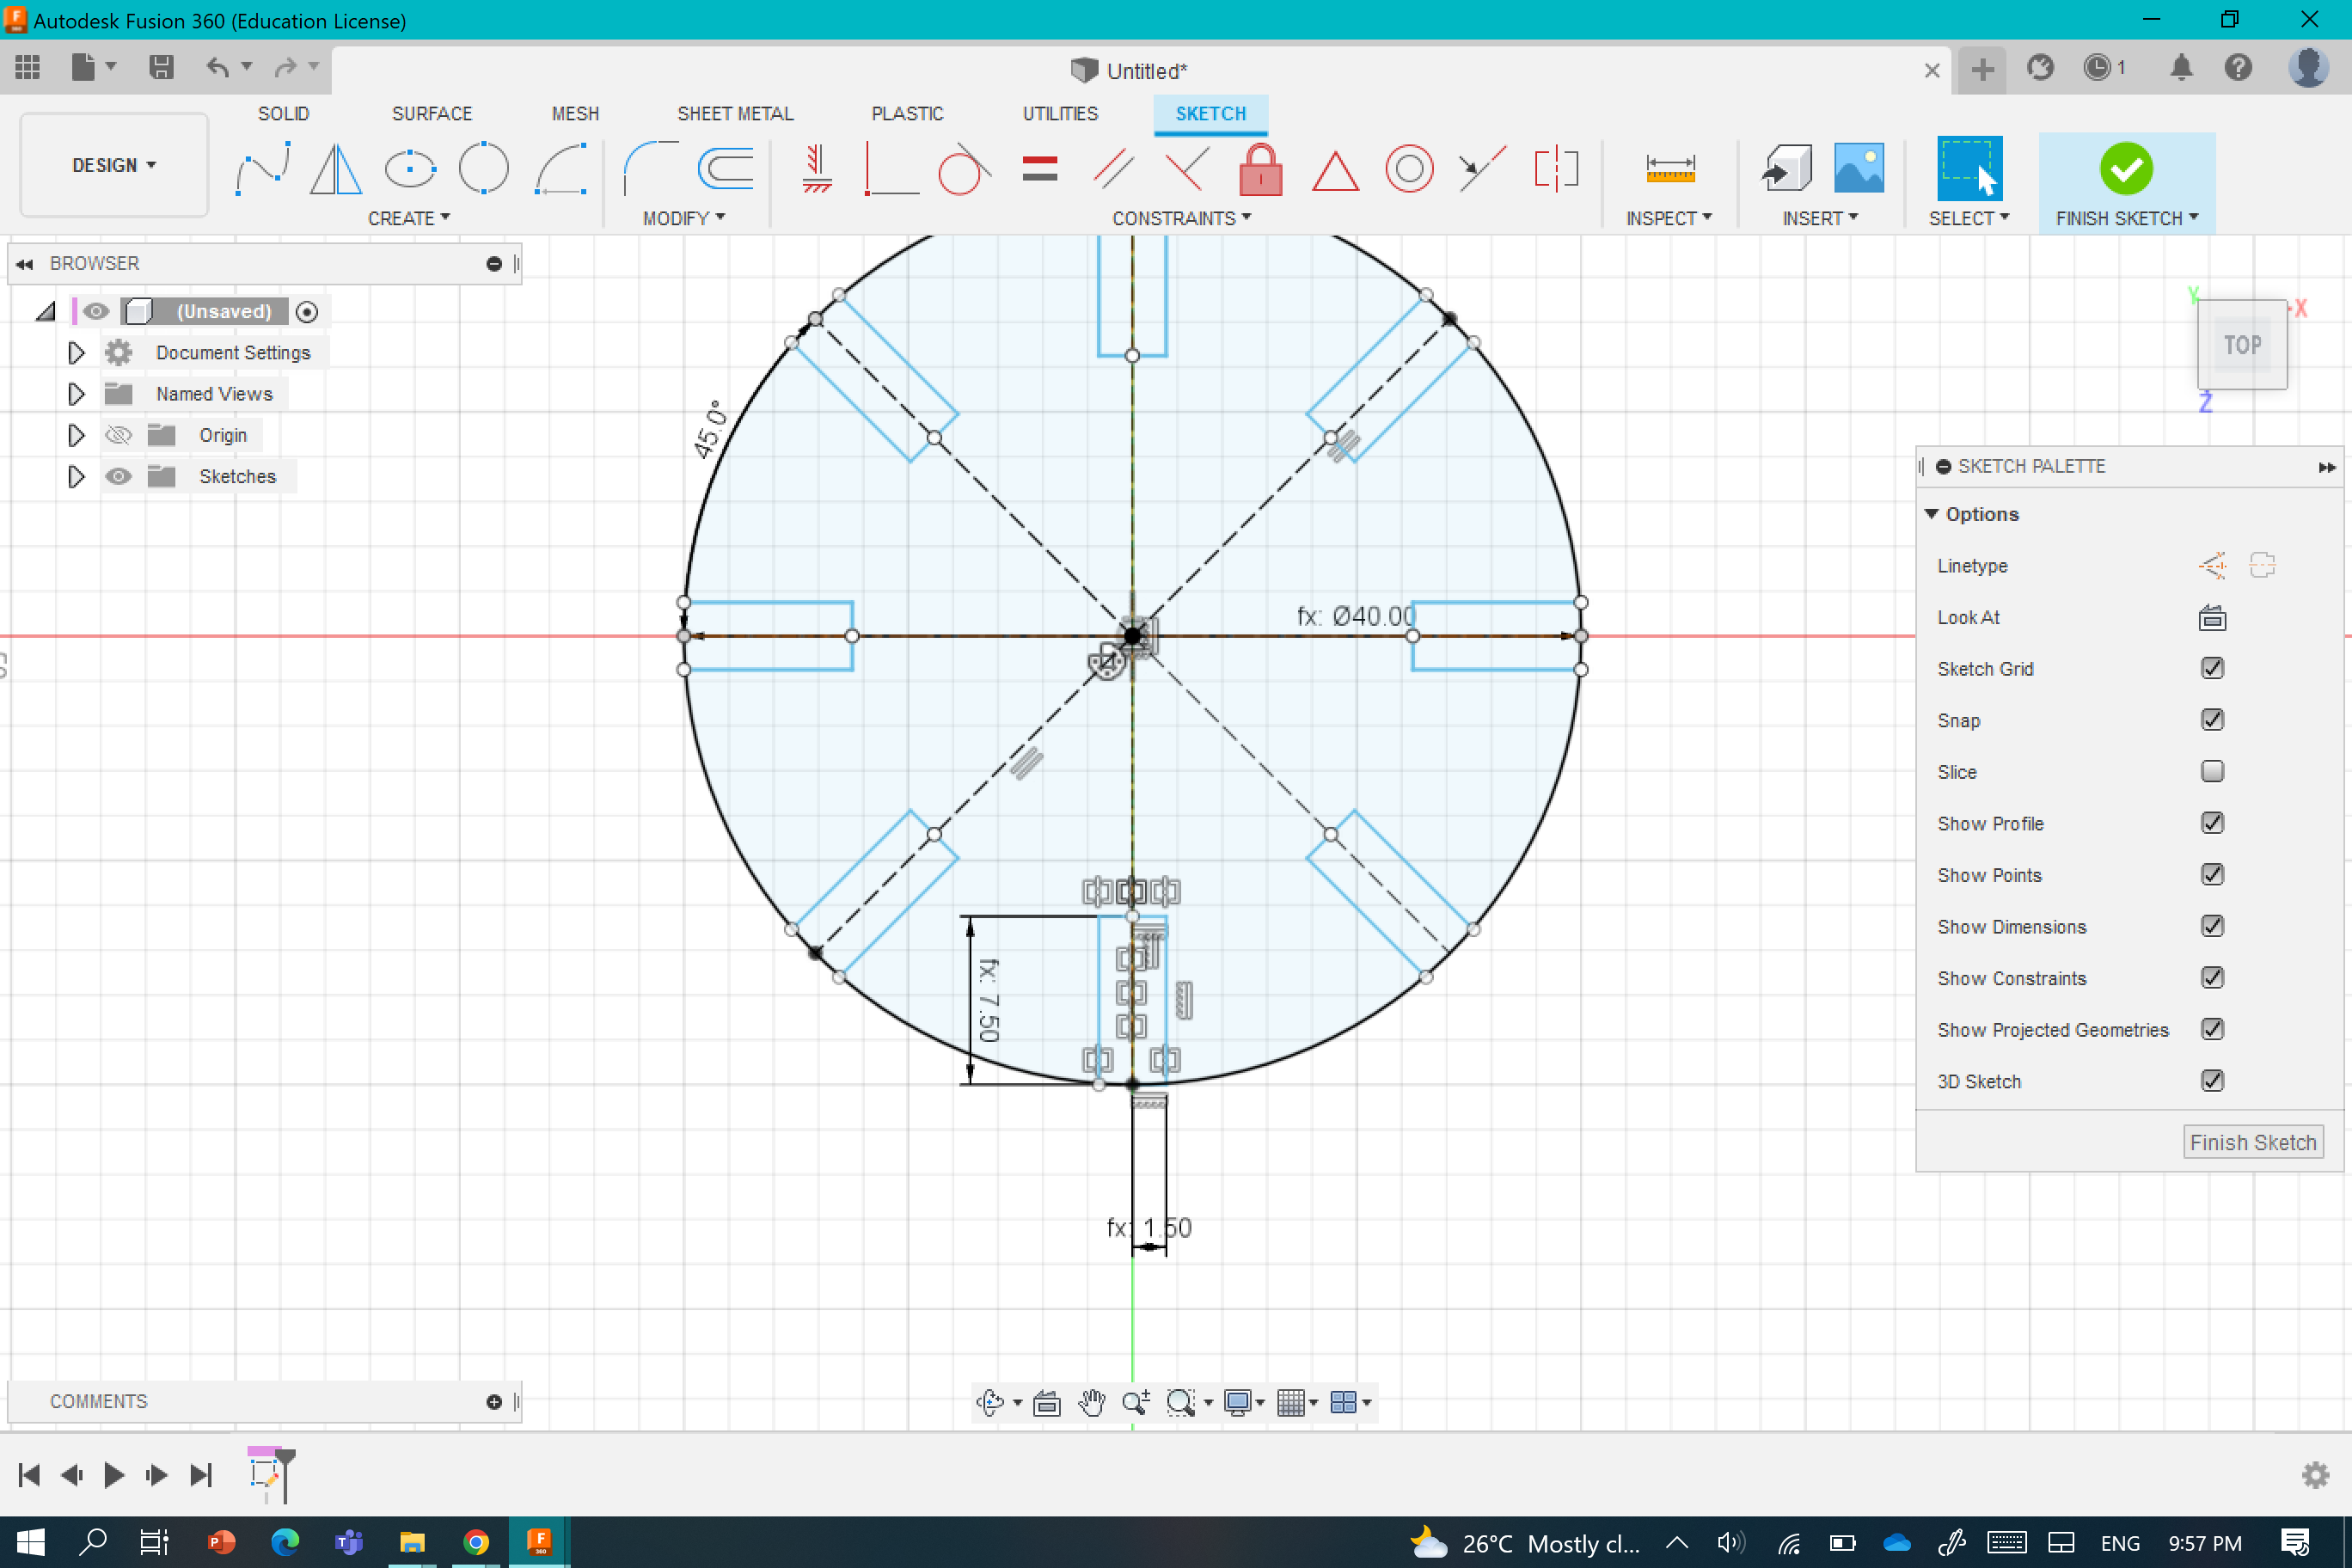Select the Fillet tool

(650, 168)
